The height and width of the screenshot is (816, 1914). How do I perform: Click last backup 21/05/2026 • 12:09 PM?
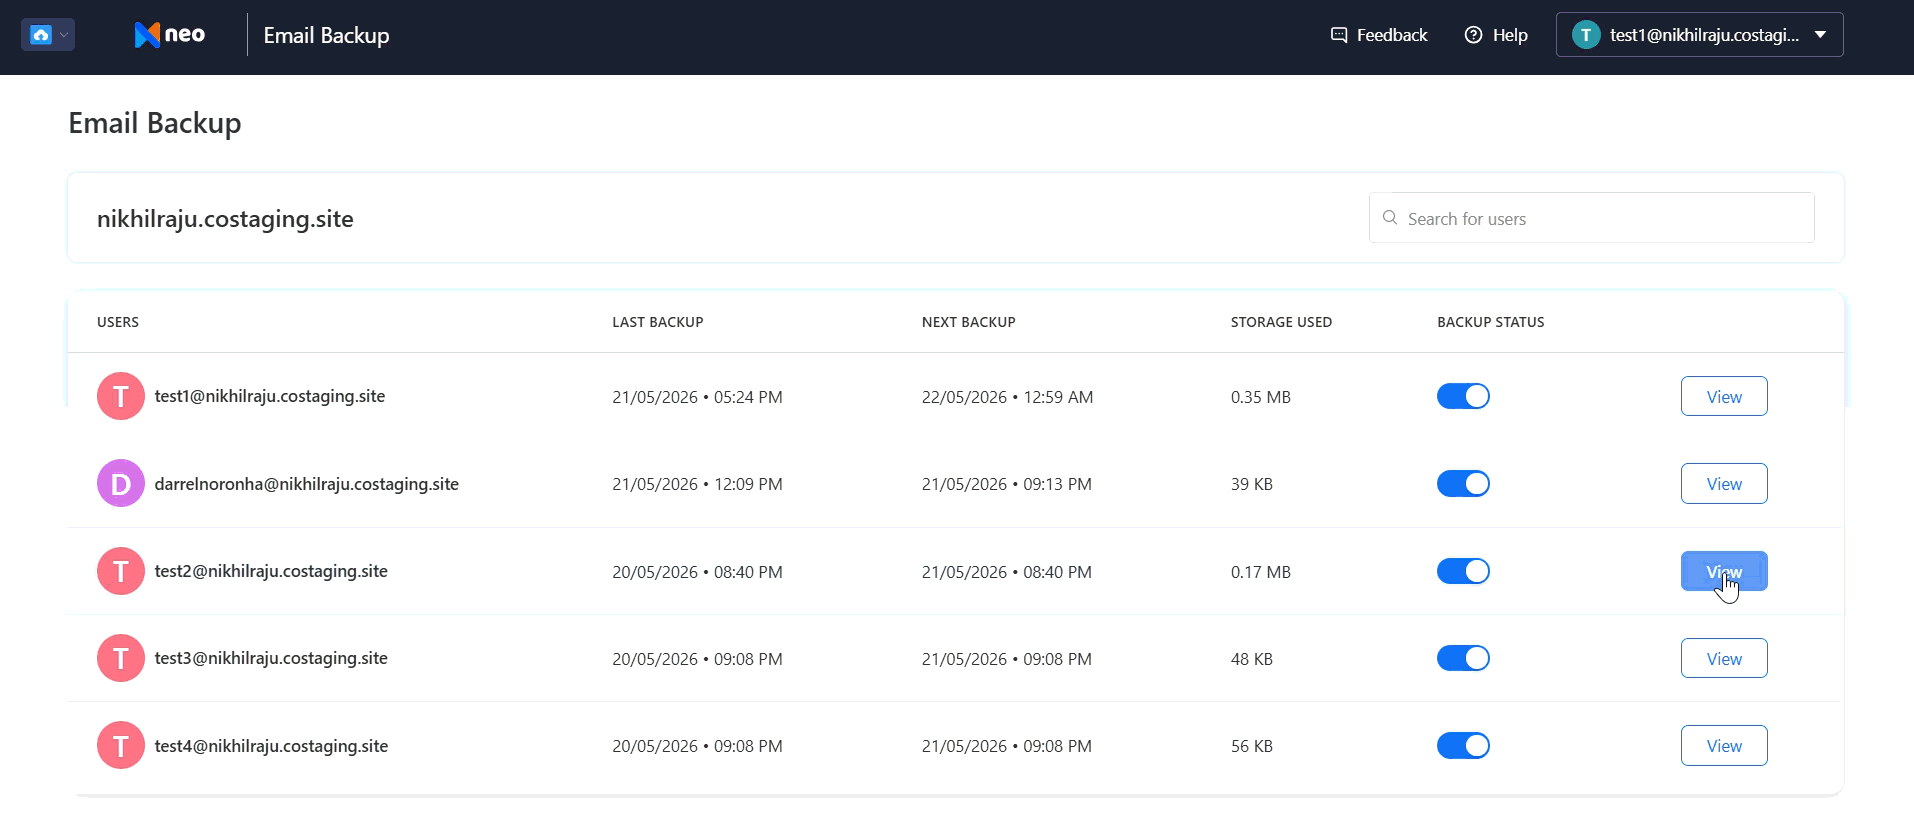(697, 484)
